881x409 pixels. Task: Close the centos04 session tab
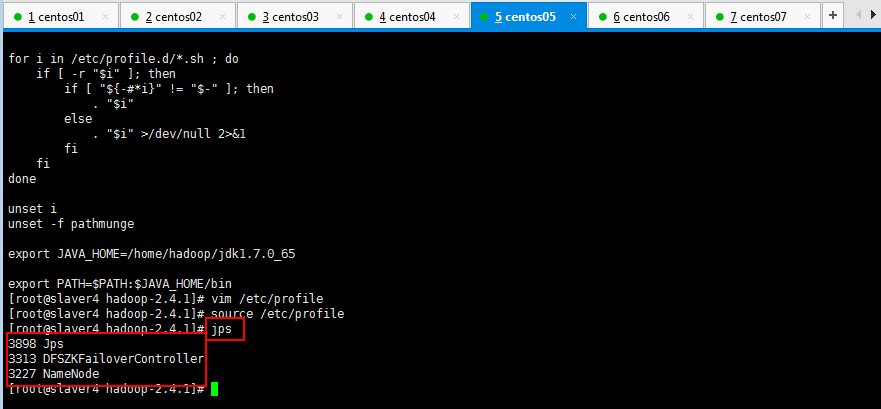457,17
